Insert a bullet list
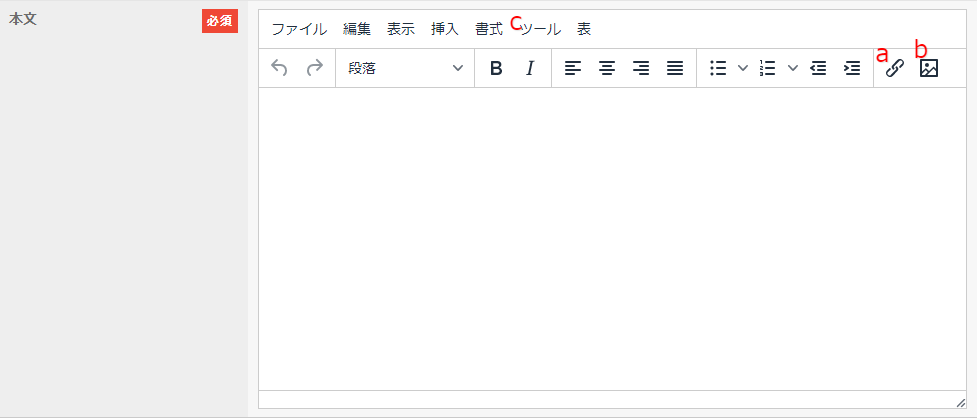The image size is (977, 418). (x=717, y=68)
